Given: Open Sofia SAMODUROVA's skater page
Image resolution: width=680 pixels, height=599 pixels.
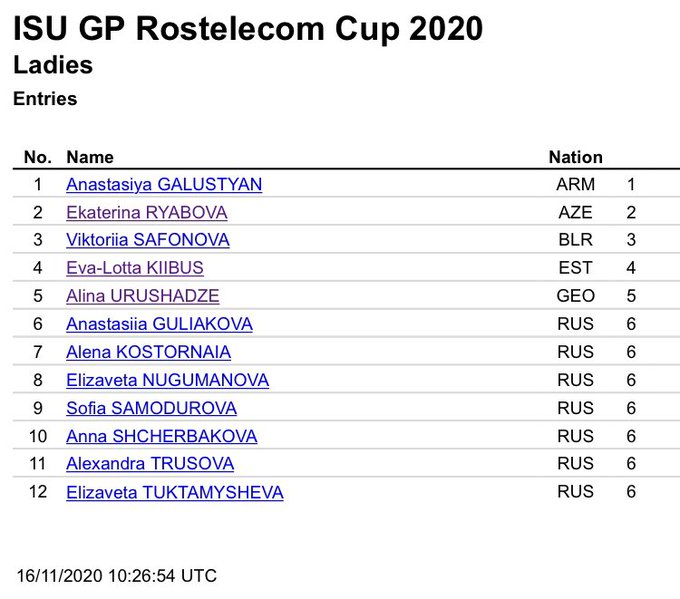Looking at the screenshot, I should point(151,408).
